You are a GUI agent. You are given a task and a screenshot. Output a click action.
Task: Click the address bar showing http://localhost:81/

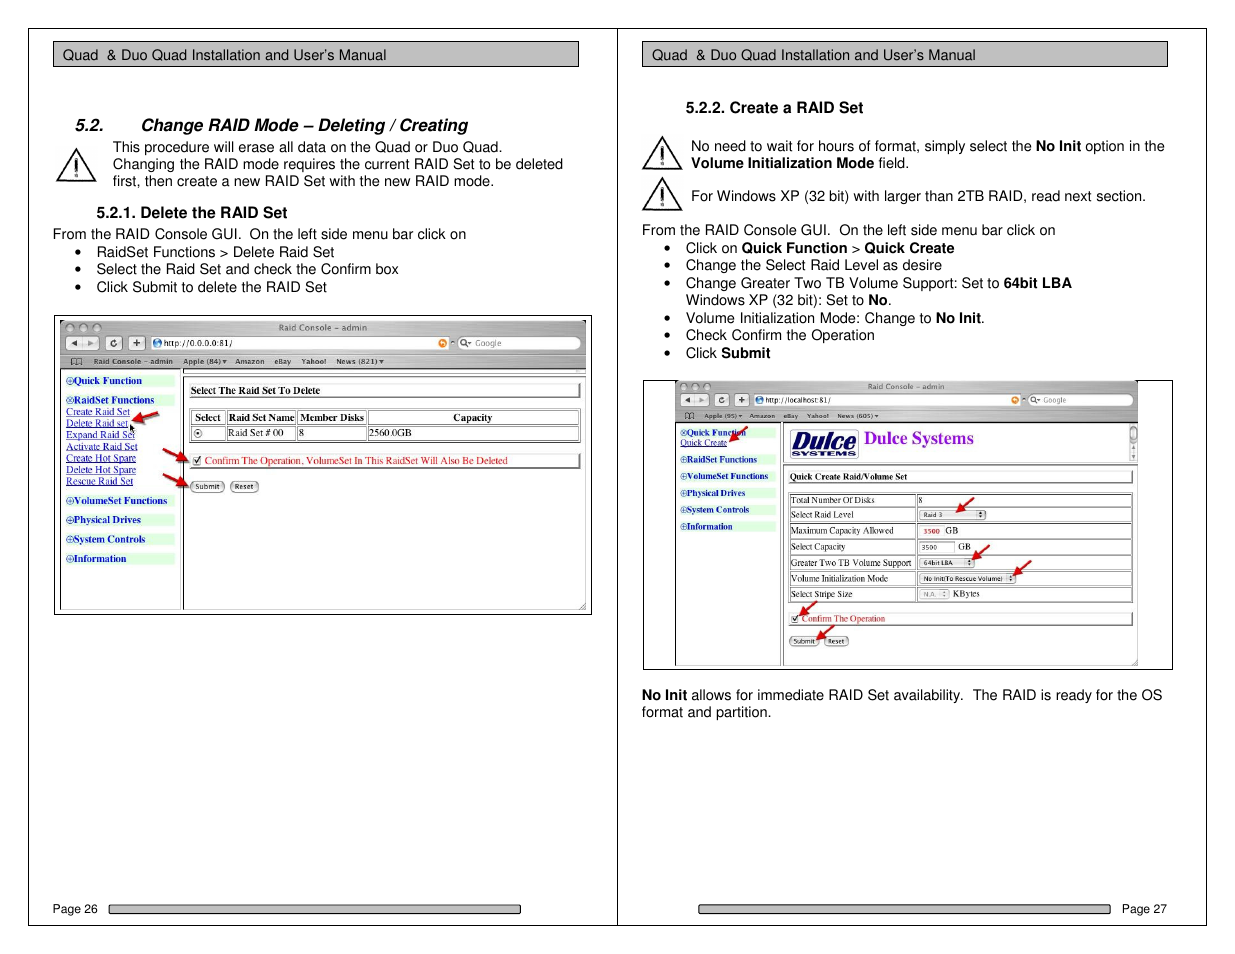pos(889,400)
